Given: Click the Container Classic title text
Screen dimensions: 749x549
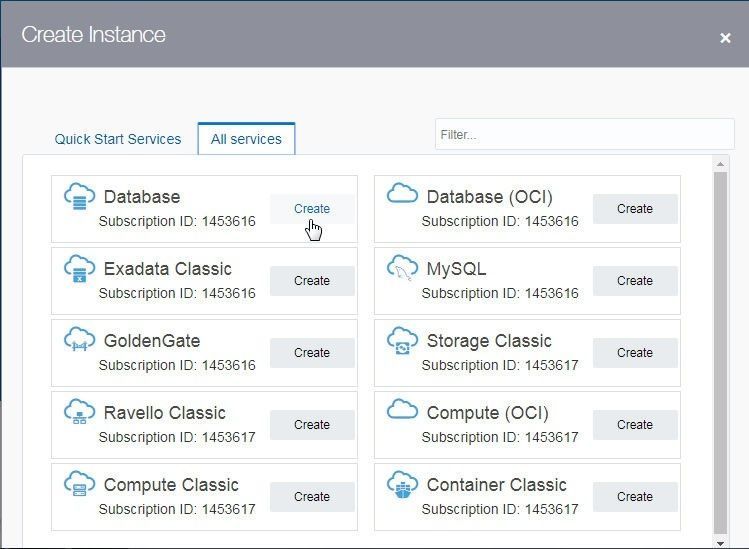Looking at the screenshot, I should (x=497, y=485).
